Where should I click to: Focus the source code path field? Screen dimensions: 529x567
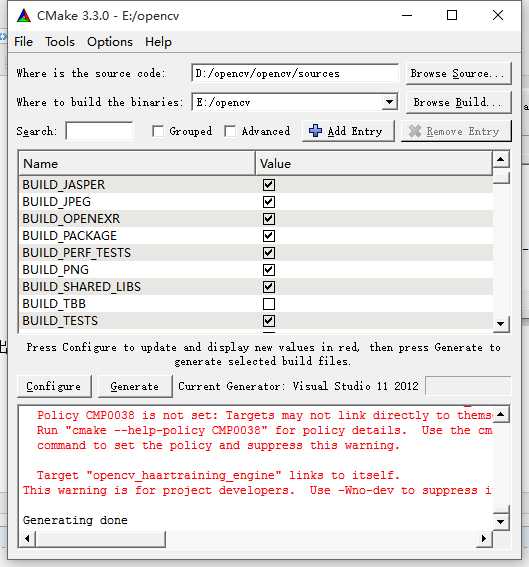tap(295, 74)
